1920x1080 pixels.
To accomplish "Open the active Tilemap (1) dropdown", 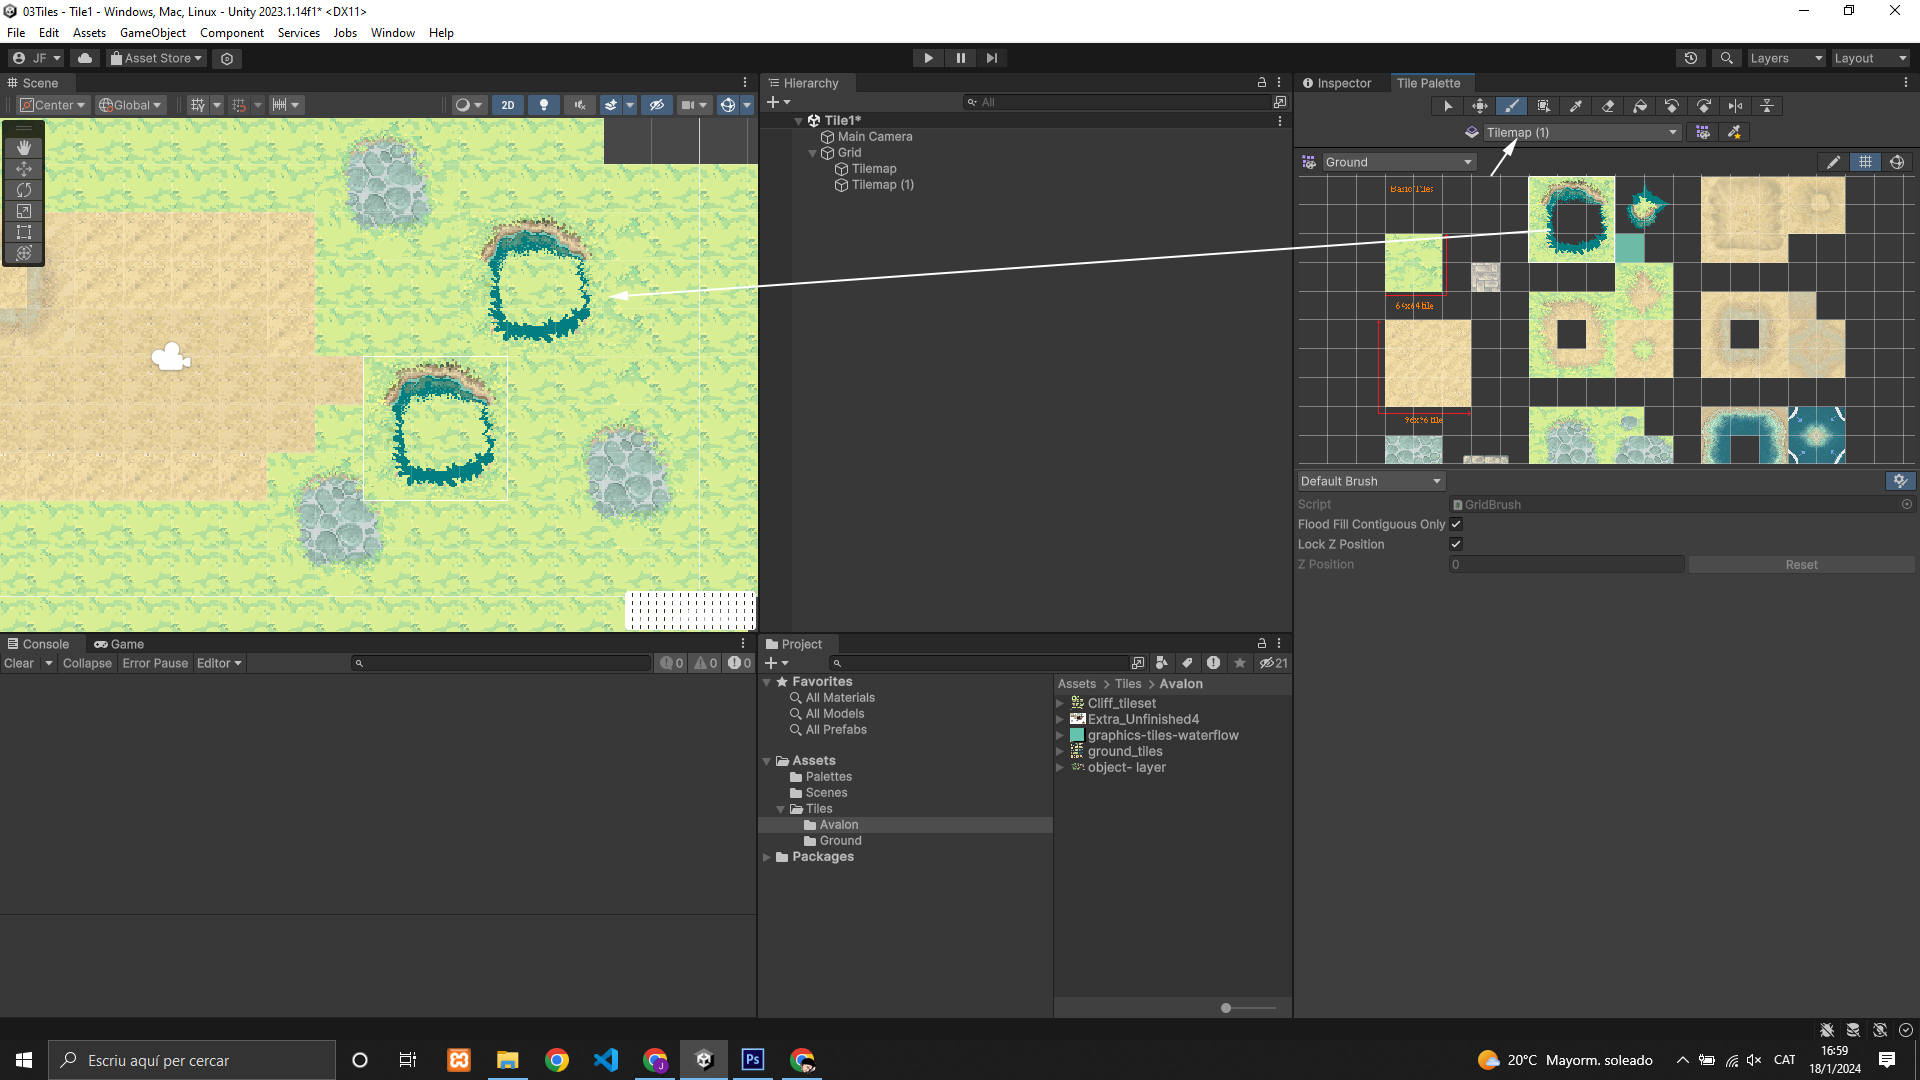I will tap(1580, 132).
